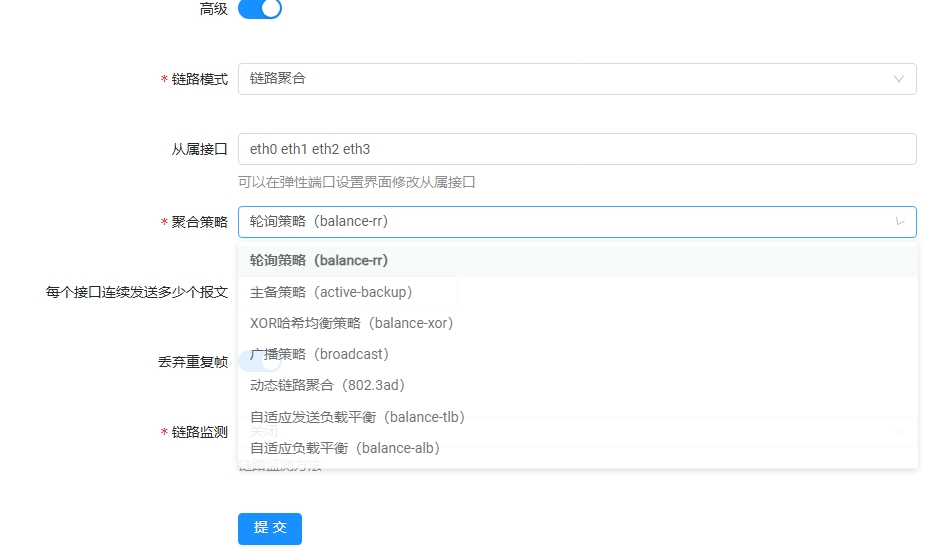Select 广播策略 (broadcast) option
The width and height of the screenshot is (933, 548).
click(x=319, y=354)
